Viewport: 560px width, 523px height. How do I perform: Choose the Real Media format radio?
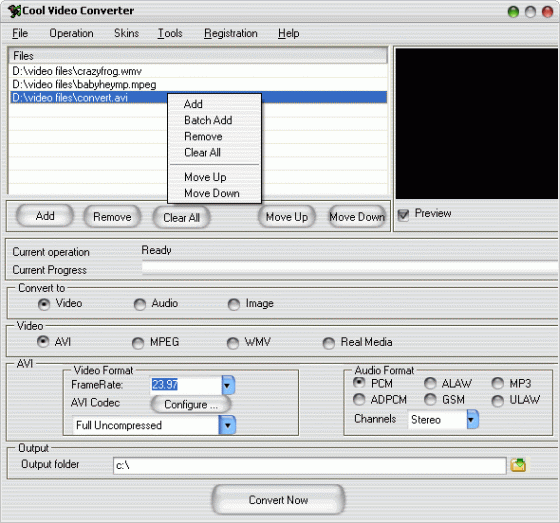[329, 343]
